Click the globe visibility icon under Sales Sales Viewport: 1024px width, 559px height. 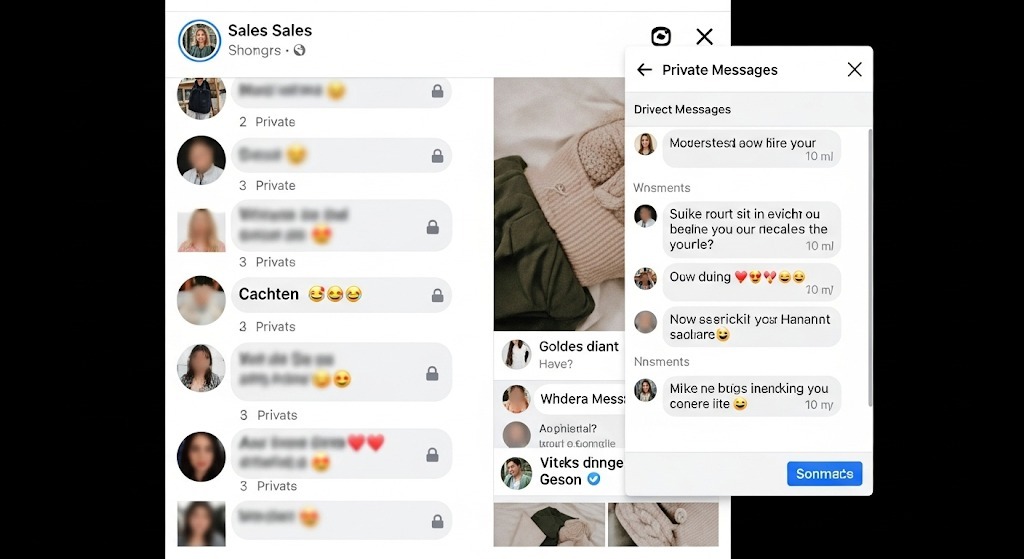(299, 50)
